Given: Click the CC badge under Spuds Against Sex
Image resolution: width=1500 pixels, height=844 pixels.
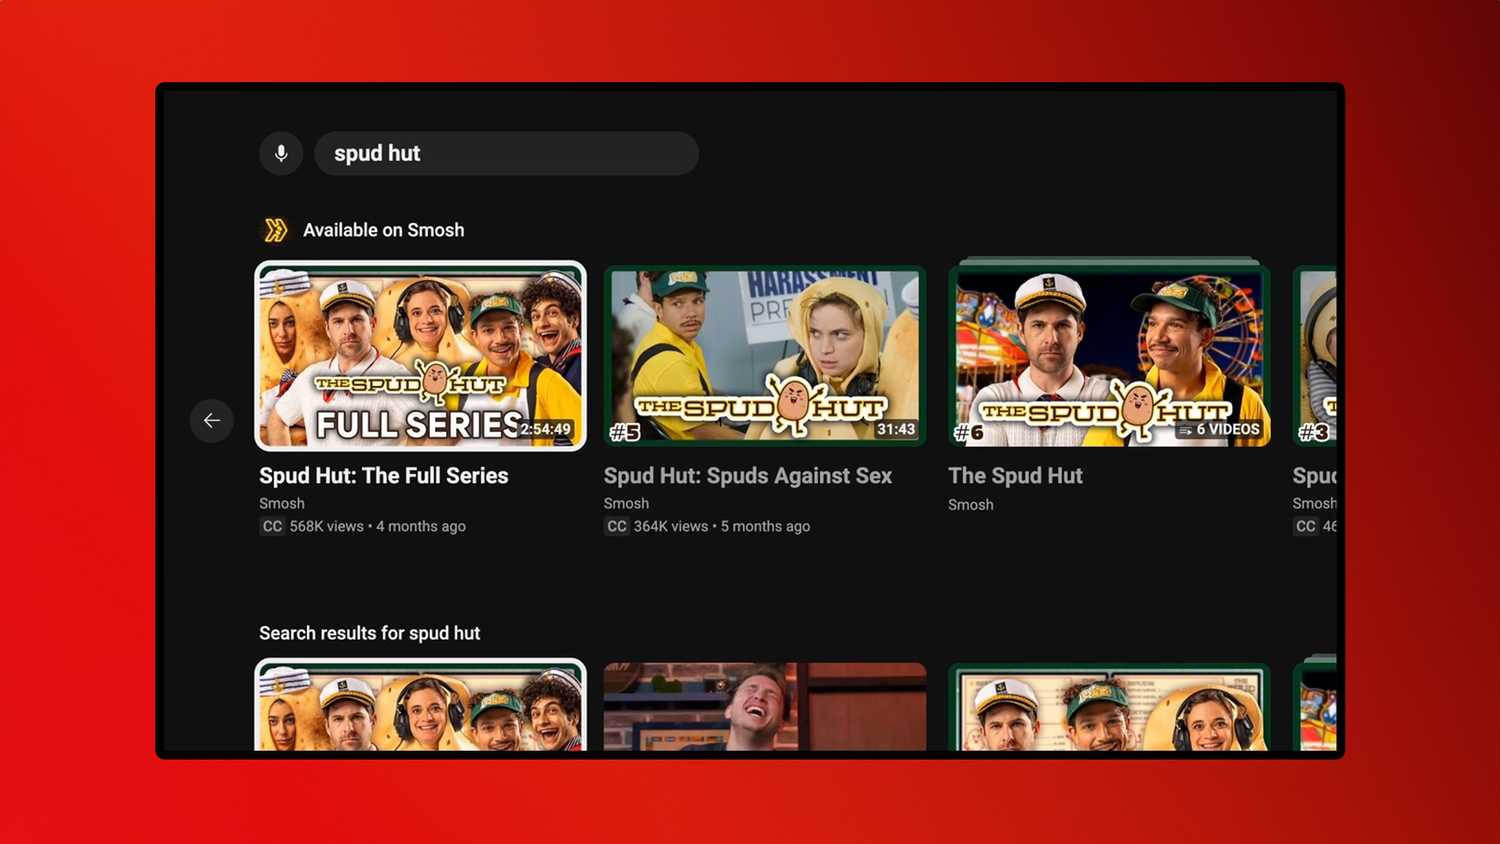Looking at the screenshot, I should click(616, 526).
